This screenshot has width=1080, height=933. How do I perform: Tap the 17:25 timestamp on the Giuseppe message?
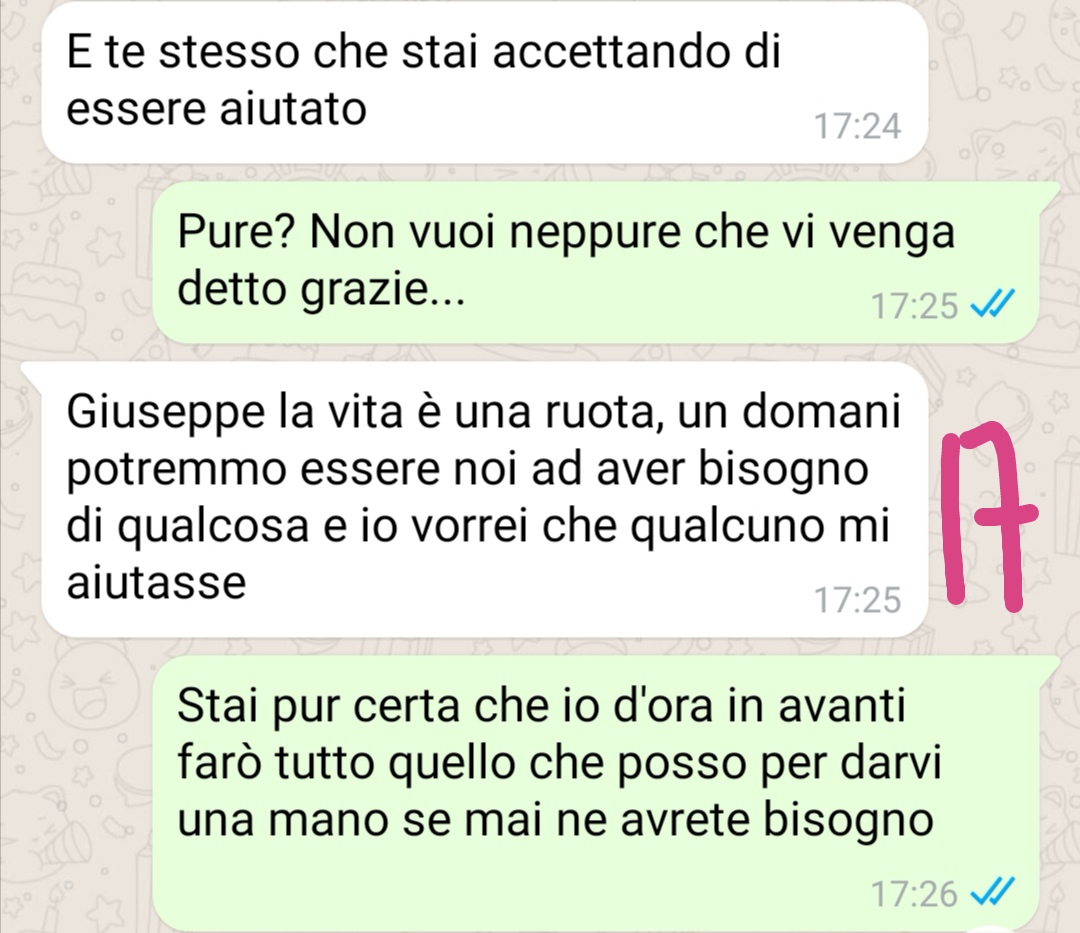(857, 600)
